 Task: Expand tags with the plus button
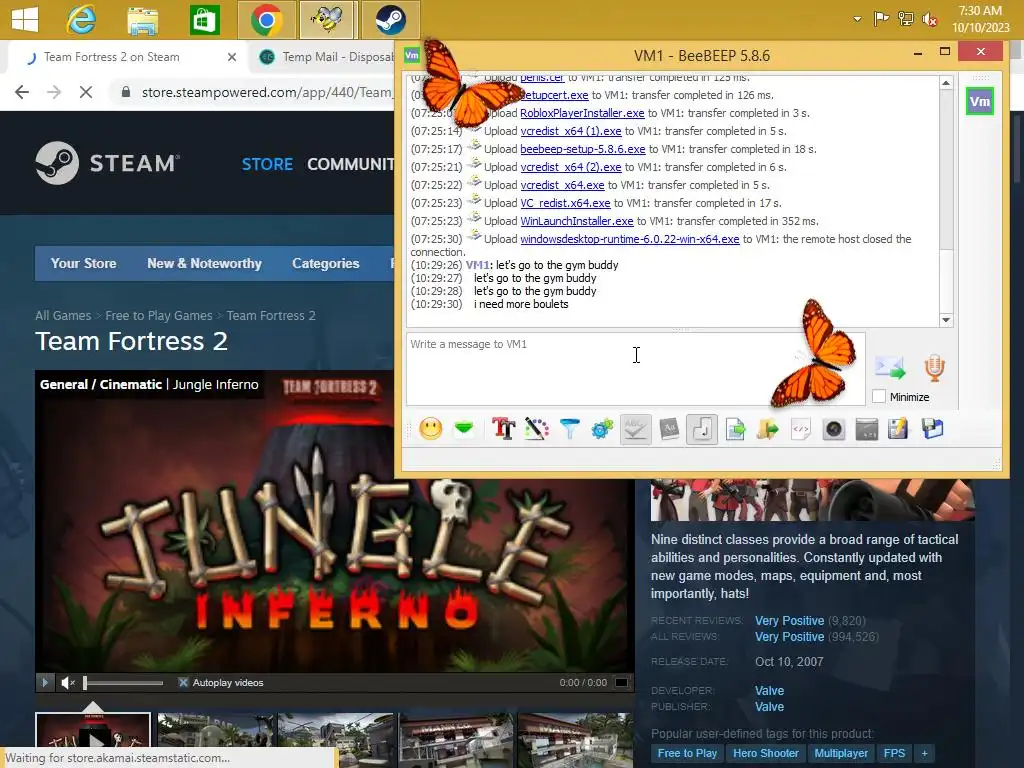click(924, 753)
